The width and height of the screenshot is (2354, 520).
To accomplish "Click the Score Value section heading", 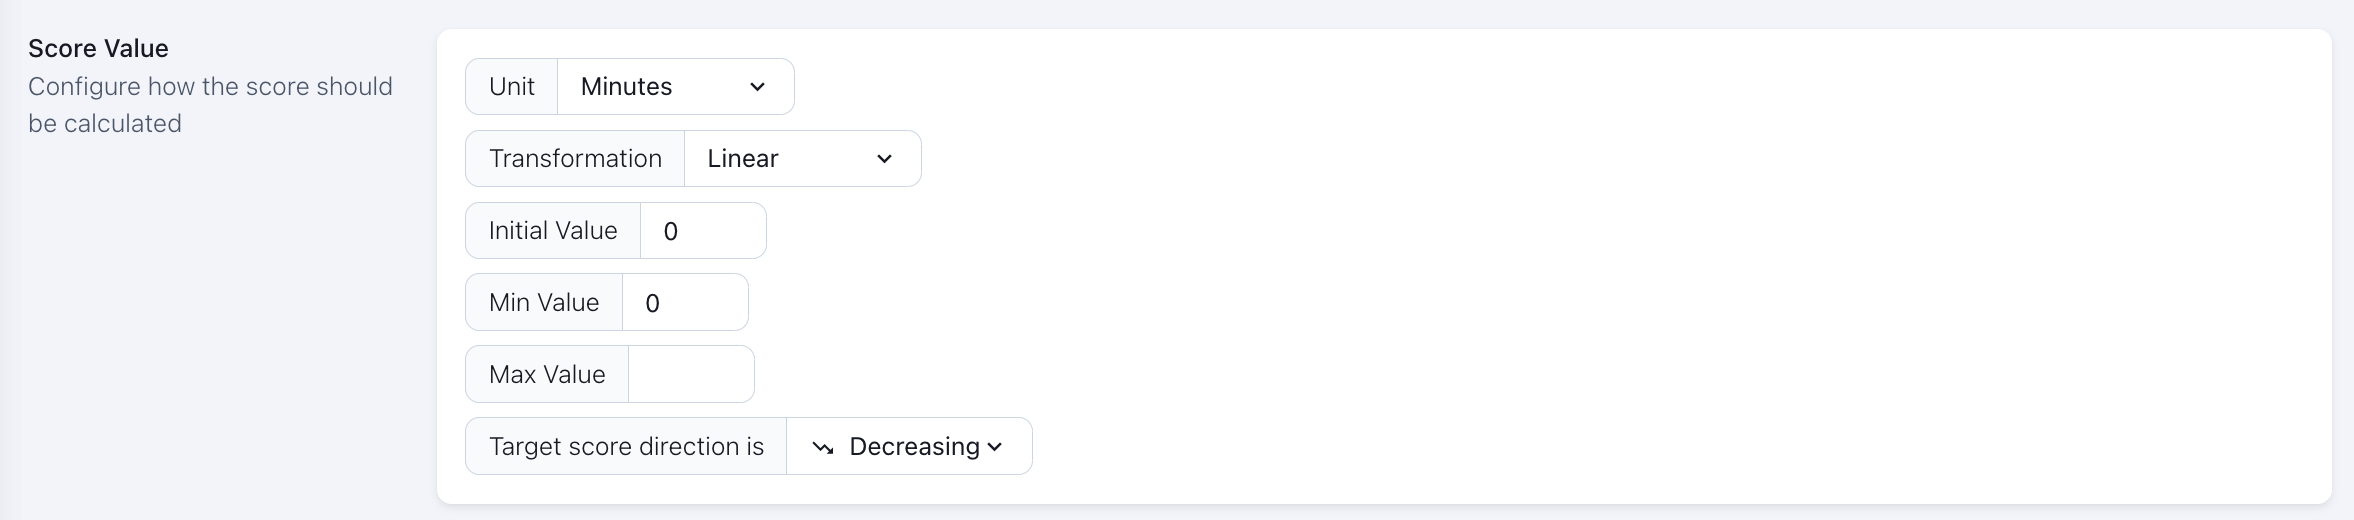I will pos(98,48).
